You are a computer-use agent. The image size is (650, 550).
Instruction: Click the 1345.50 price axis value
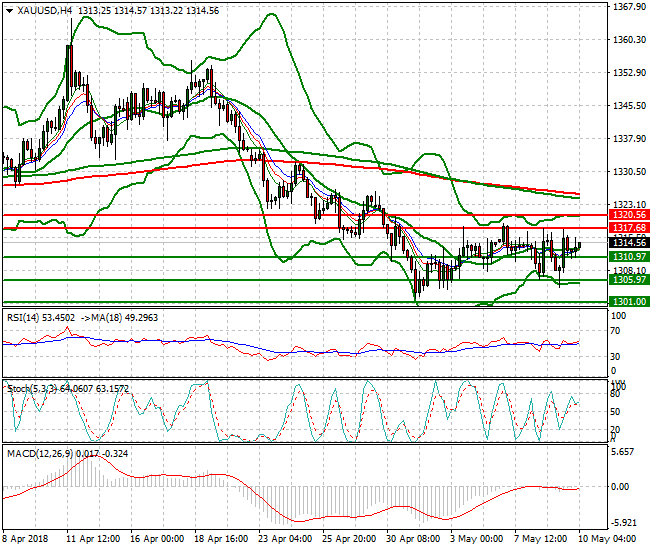[629, 106]
